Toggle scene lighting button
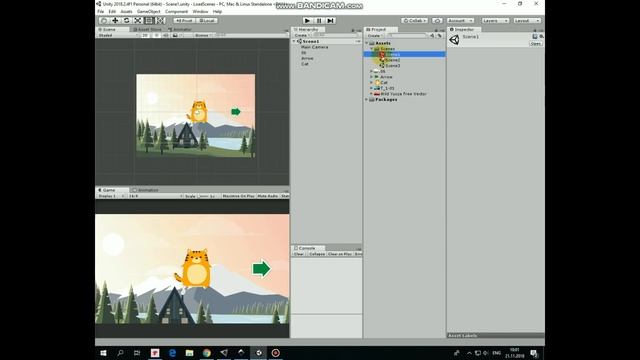This screenshot has width=640, height=360. pyautogui.click(x=157, y=36)
